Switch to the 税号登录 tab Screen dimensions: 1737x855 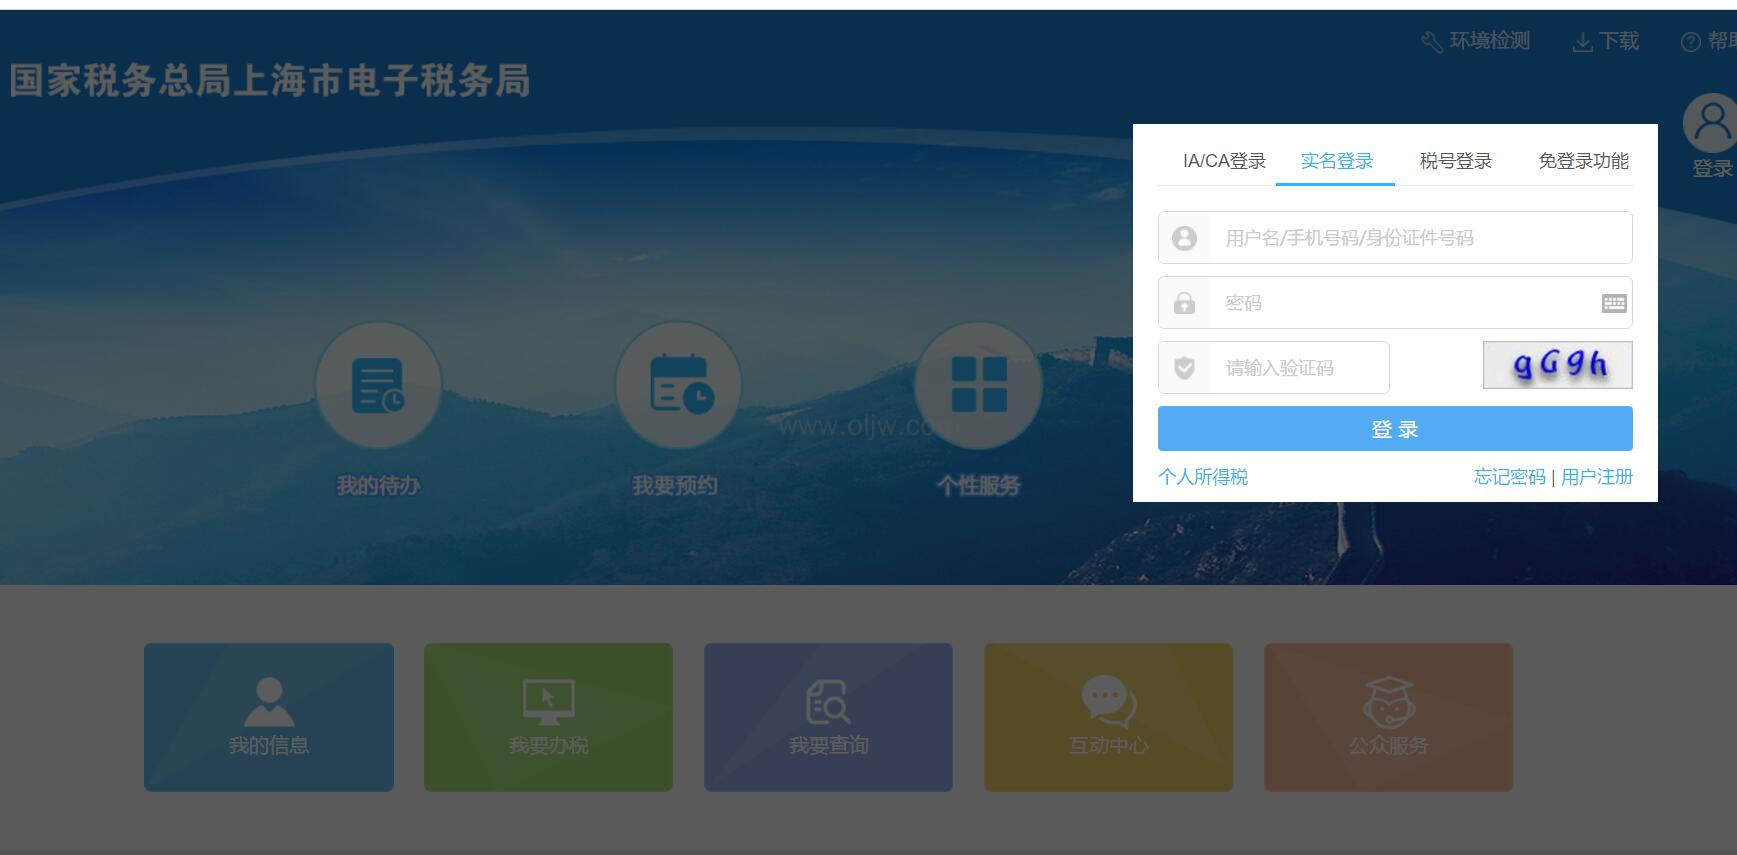[1455, 161]
